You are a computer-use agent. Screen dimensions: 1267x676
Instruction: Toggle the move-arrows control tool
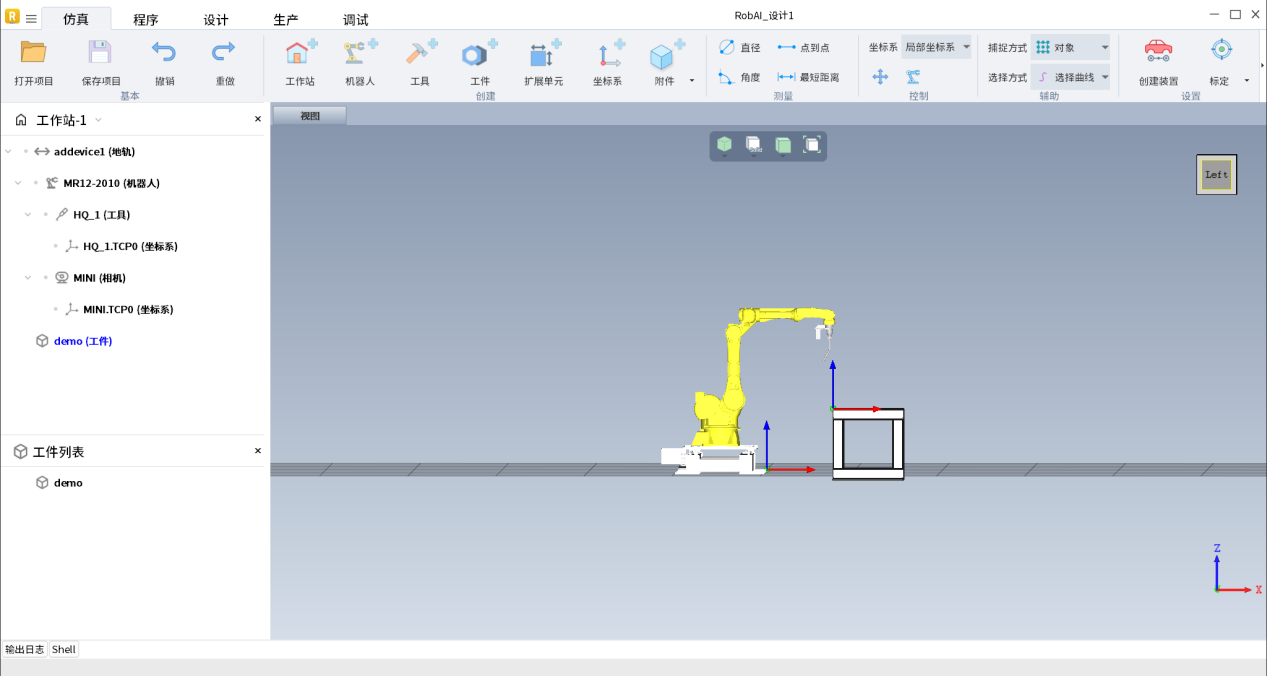880,77
